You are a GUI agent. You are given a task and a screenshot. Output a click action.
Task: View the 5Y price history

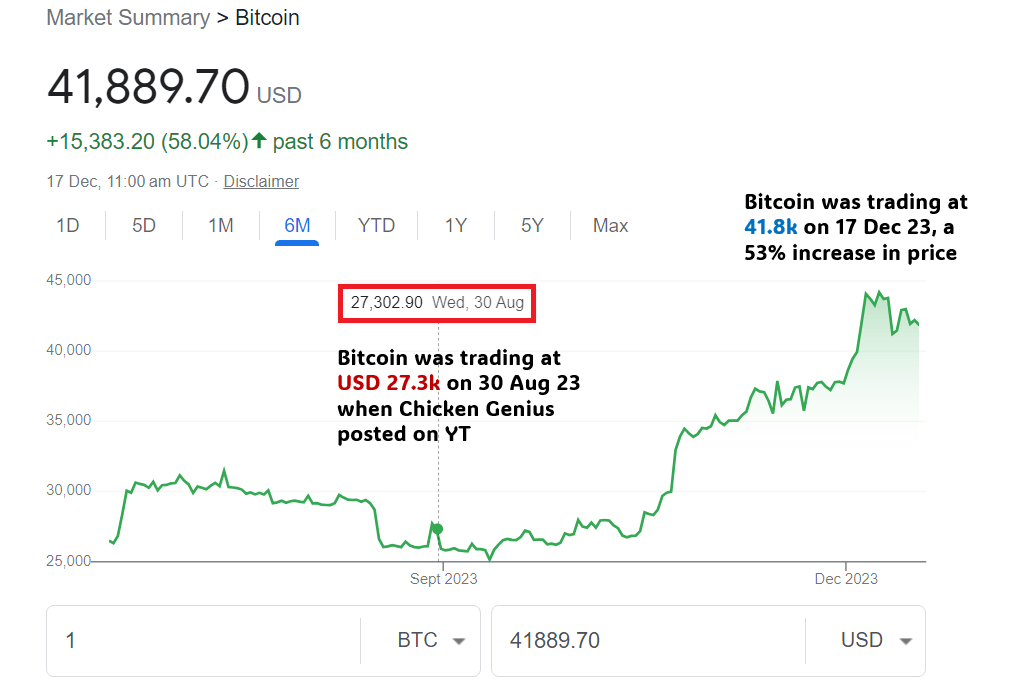[x=532, y=225]
